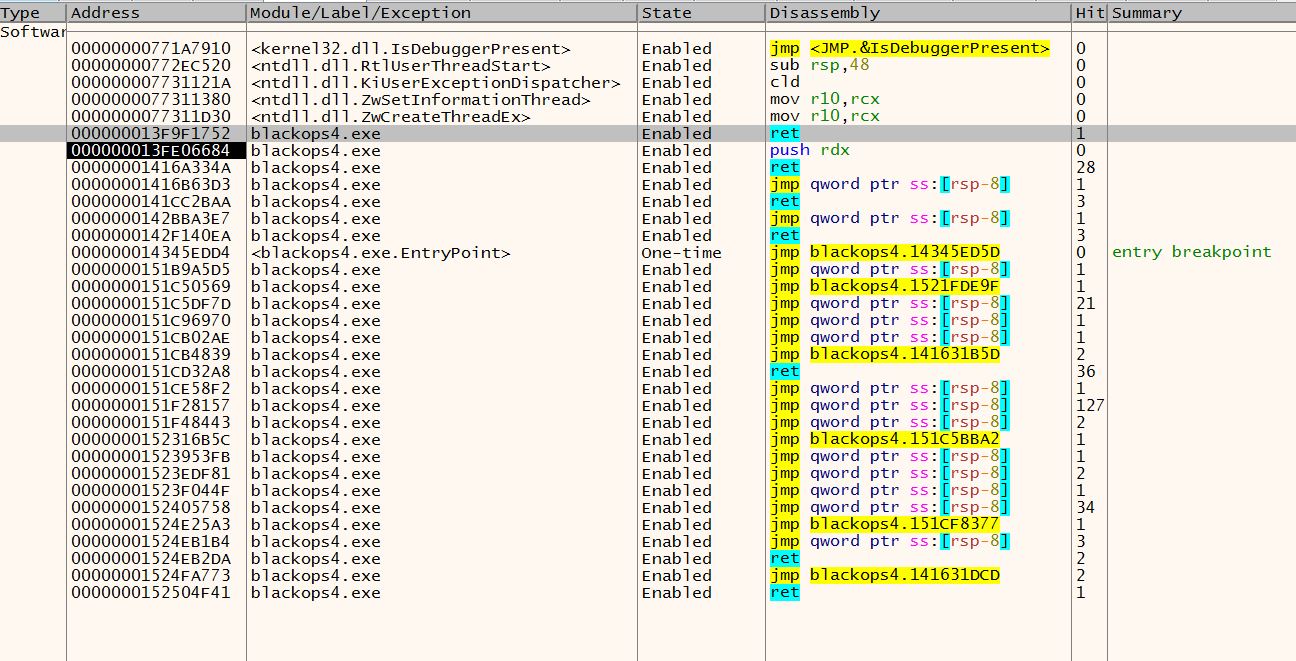
Task: Click the cld disassembly cell
Action: click(785, 83)
